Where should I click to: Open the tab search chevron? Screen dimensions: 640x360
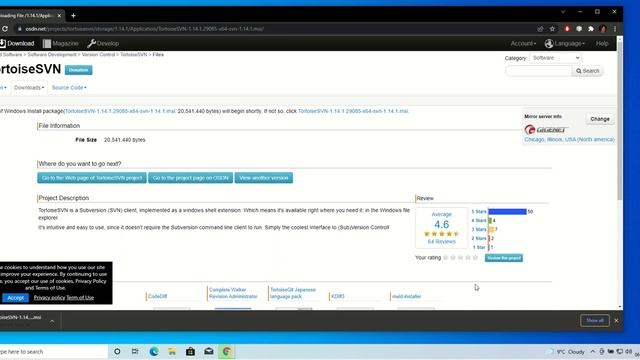(563, 12)
